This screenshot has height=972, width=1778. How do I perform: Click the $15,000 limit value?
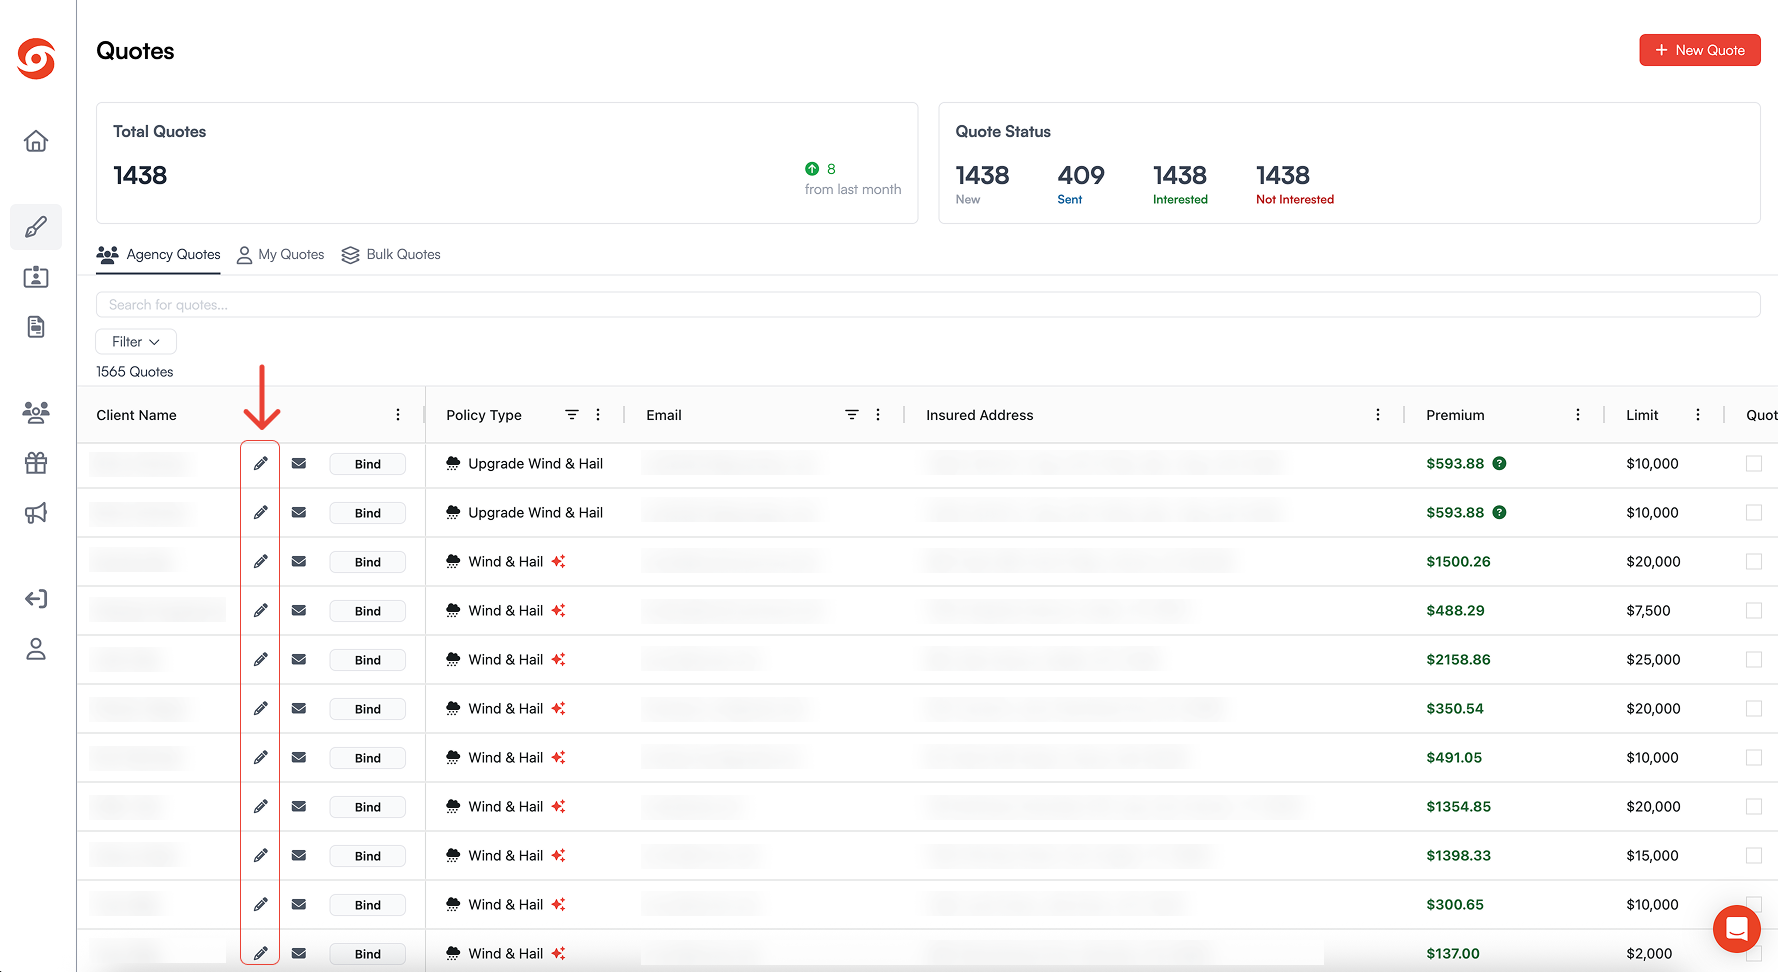click(1652, 856)
